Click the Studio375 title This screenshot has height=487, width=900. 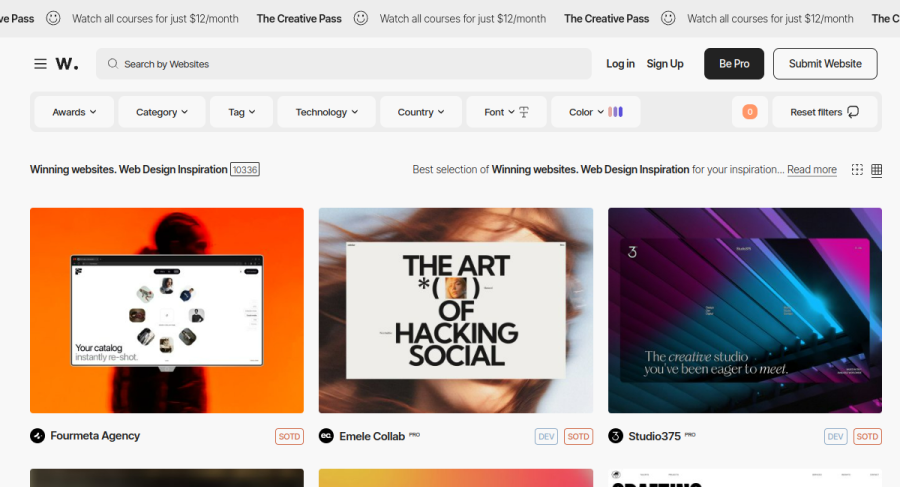[x=654, y=436]
